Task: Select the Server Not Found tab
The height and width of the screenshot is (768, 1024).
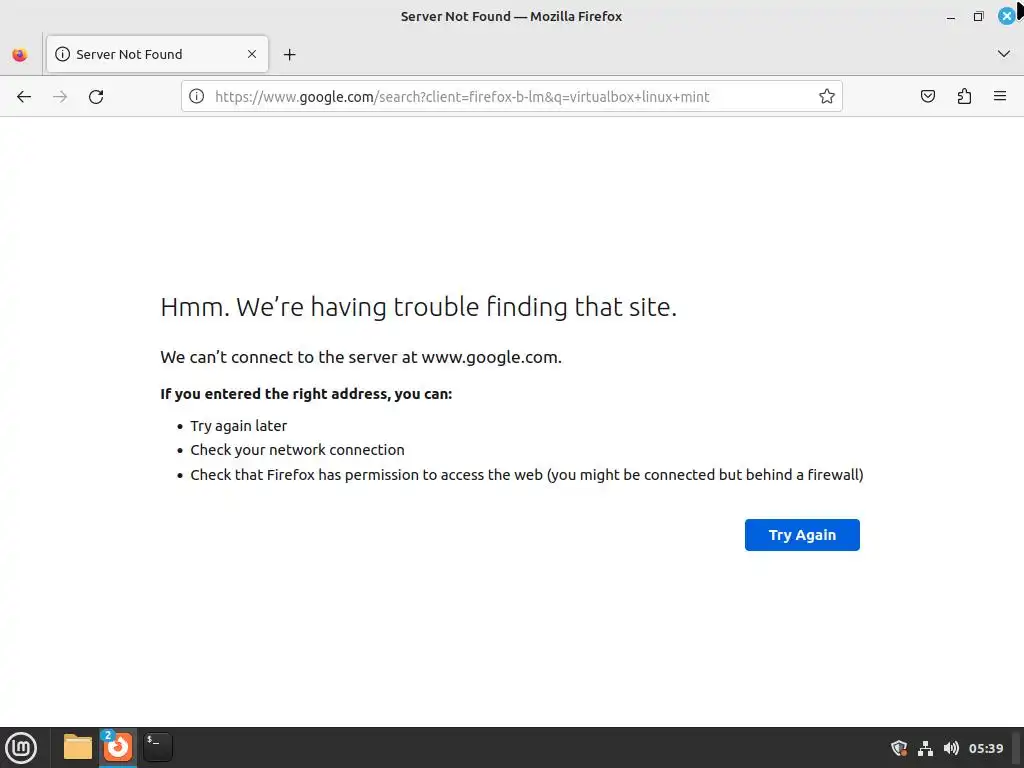Action: [157, 54]
